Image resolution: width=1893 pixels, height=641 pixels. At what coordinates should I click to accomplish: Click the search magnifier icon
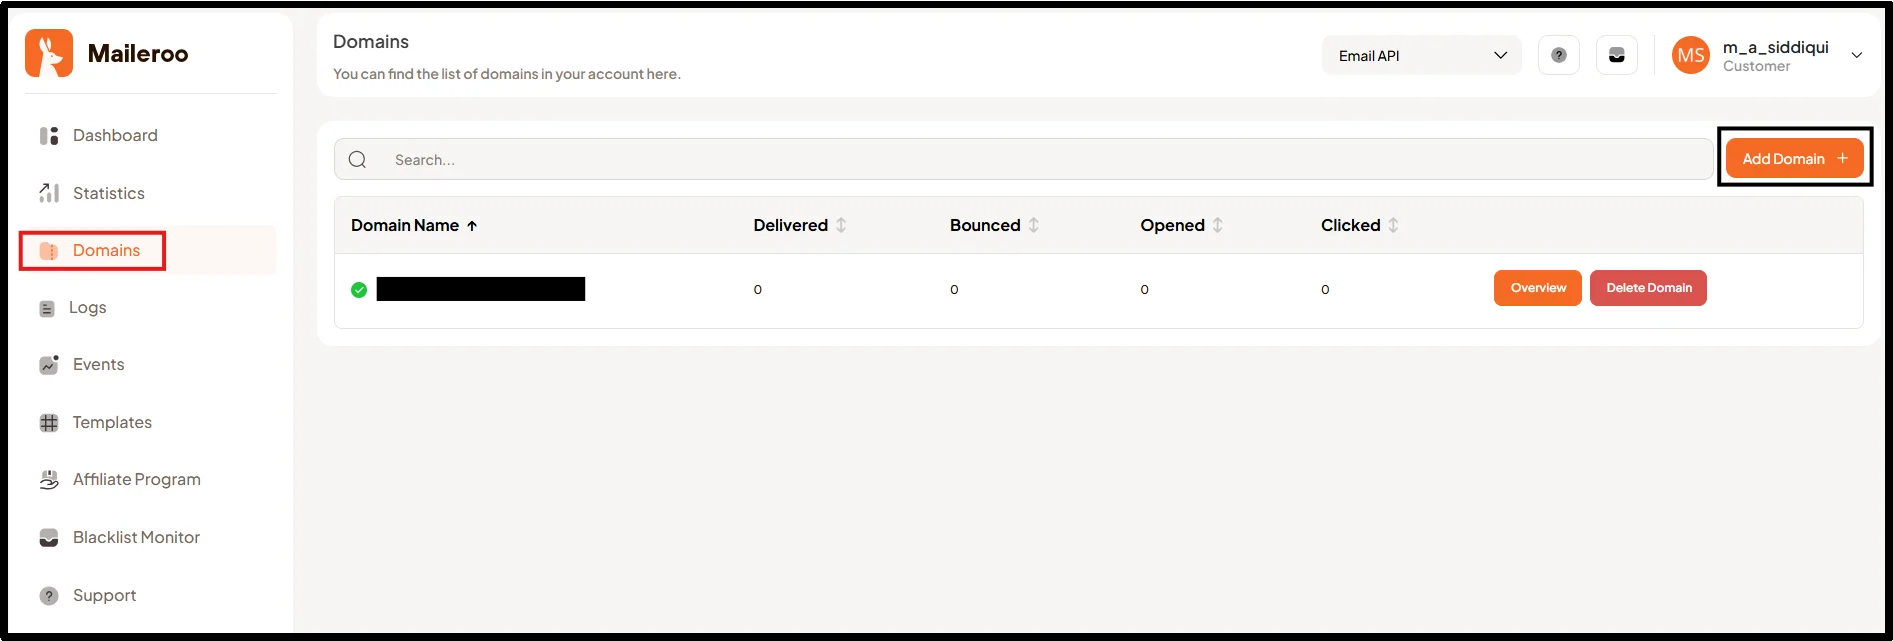coord(357,160)
